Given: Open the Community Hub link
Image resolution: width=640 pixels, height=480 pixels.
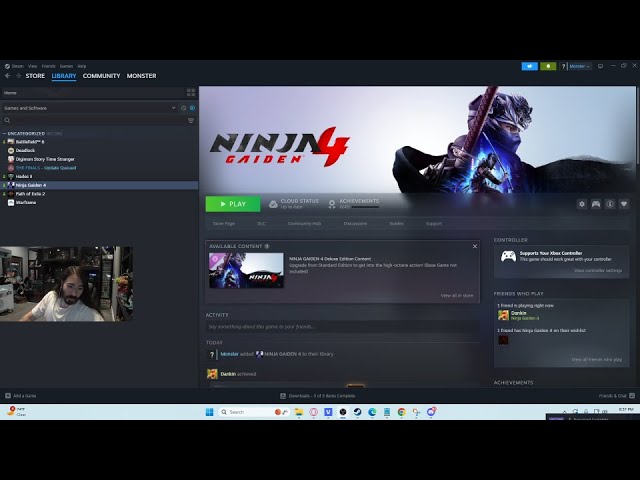Looking at the screenshot, I should [304, 224].
